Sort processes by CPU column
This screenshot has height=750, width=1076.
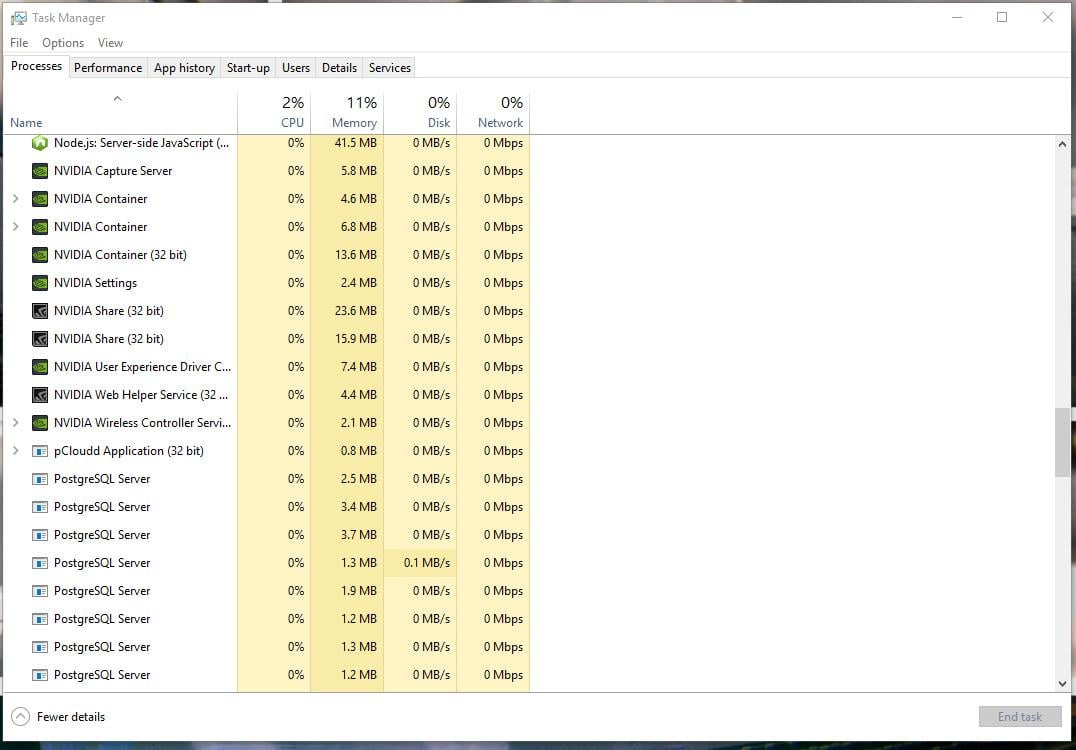click(274, 113)
